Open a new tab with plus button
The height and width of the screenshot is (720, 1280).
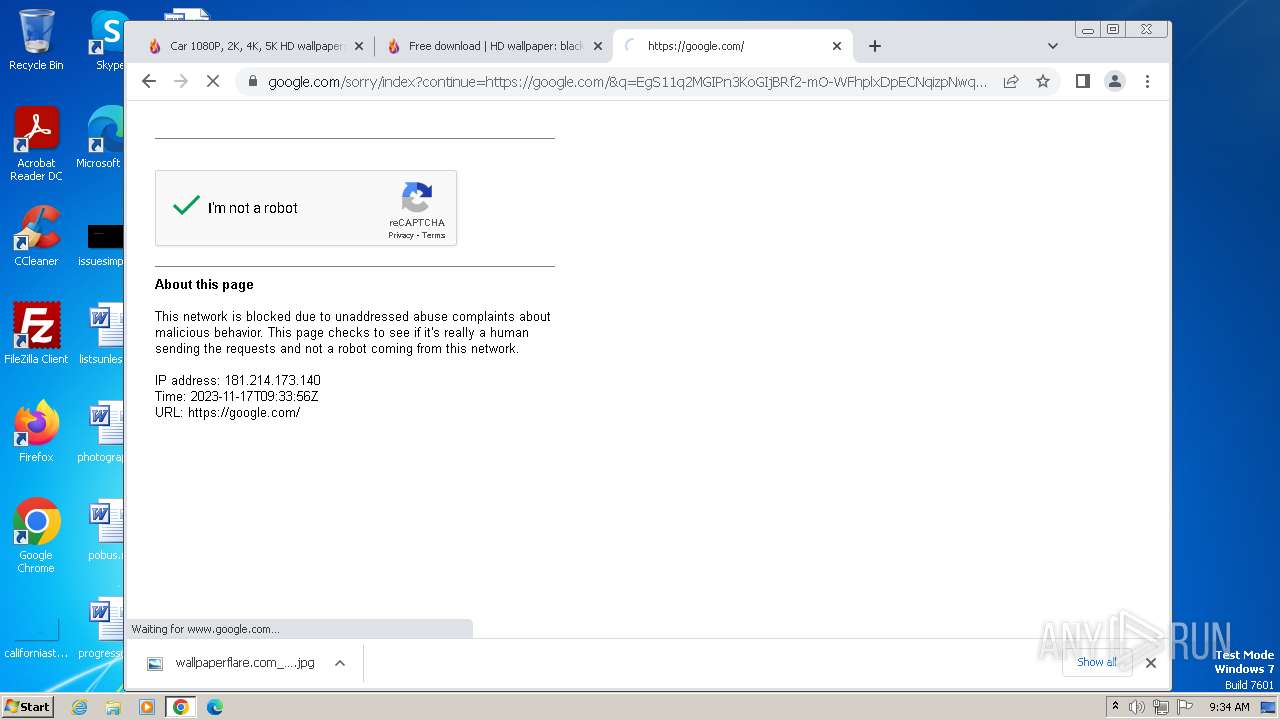tap(875, 46)
